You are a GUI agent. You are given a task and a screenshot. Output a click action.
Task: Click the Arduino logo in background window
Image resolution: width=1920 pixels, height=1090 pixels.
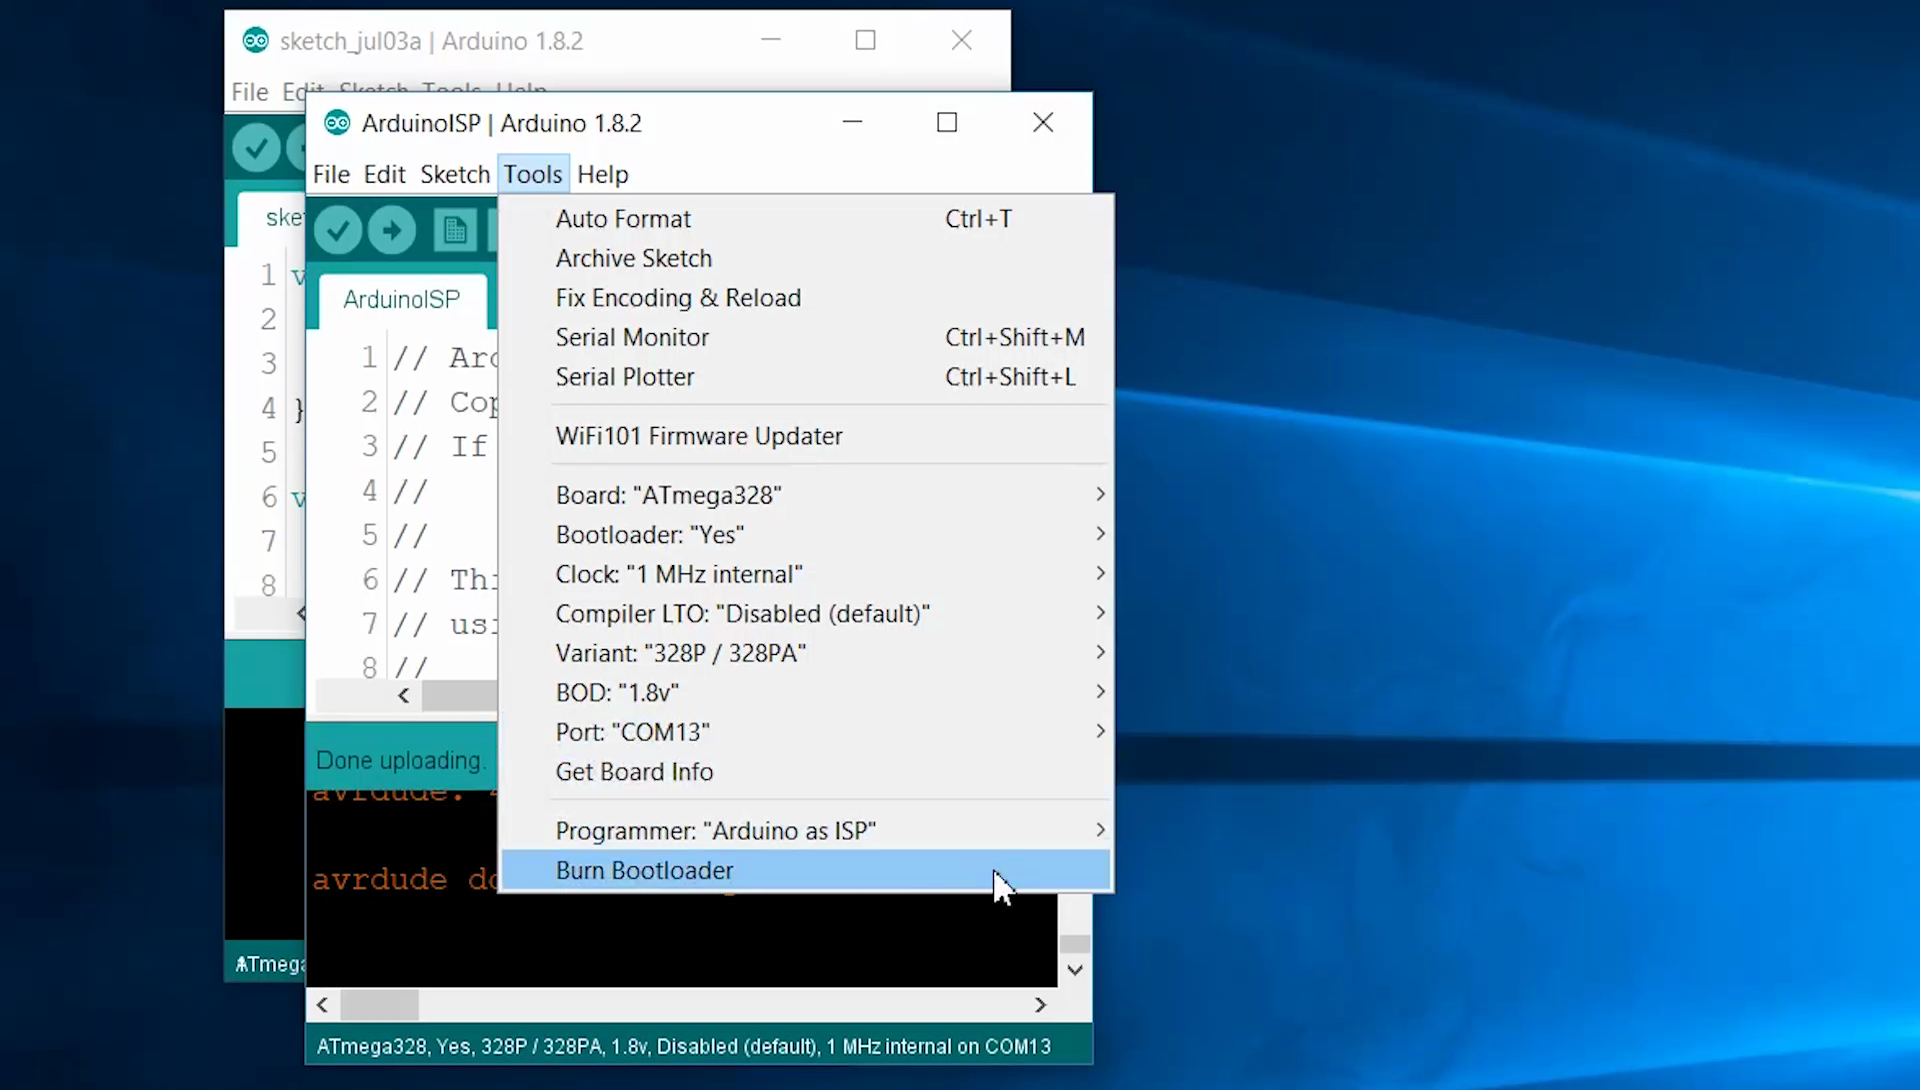(256, 41)
